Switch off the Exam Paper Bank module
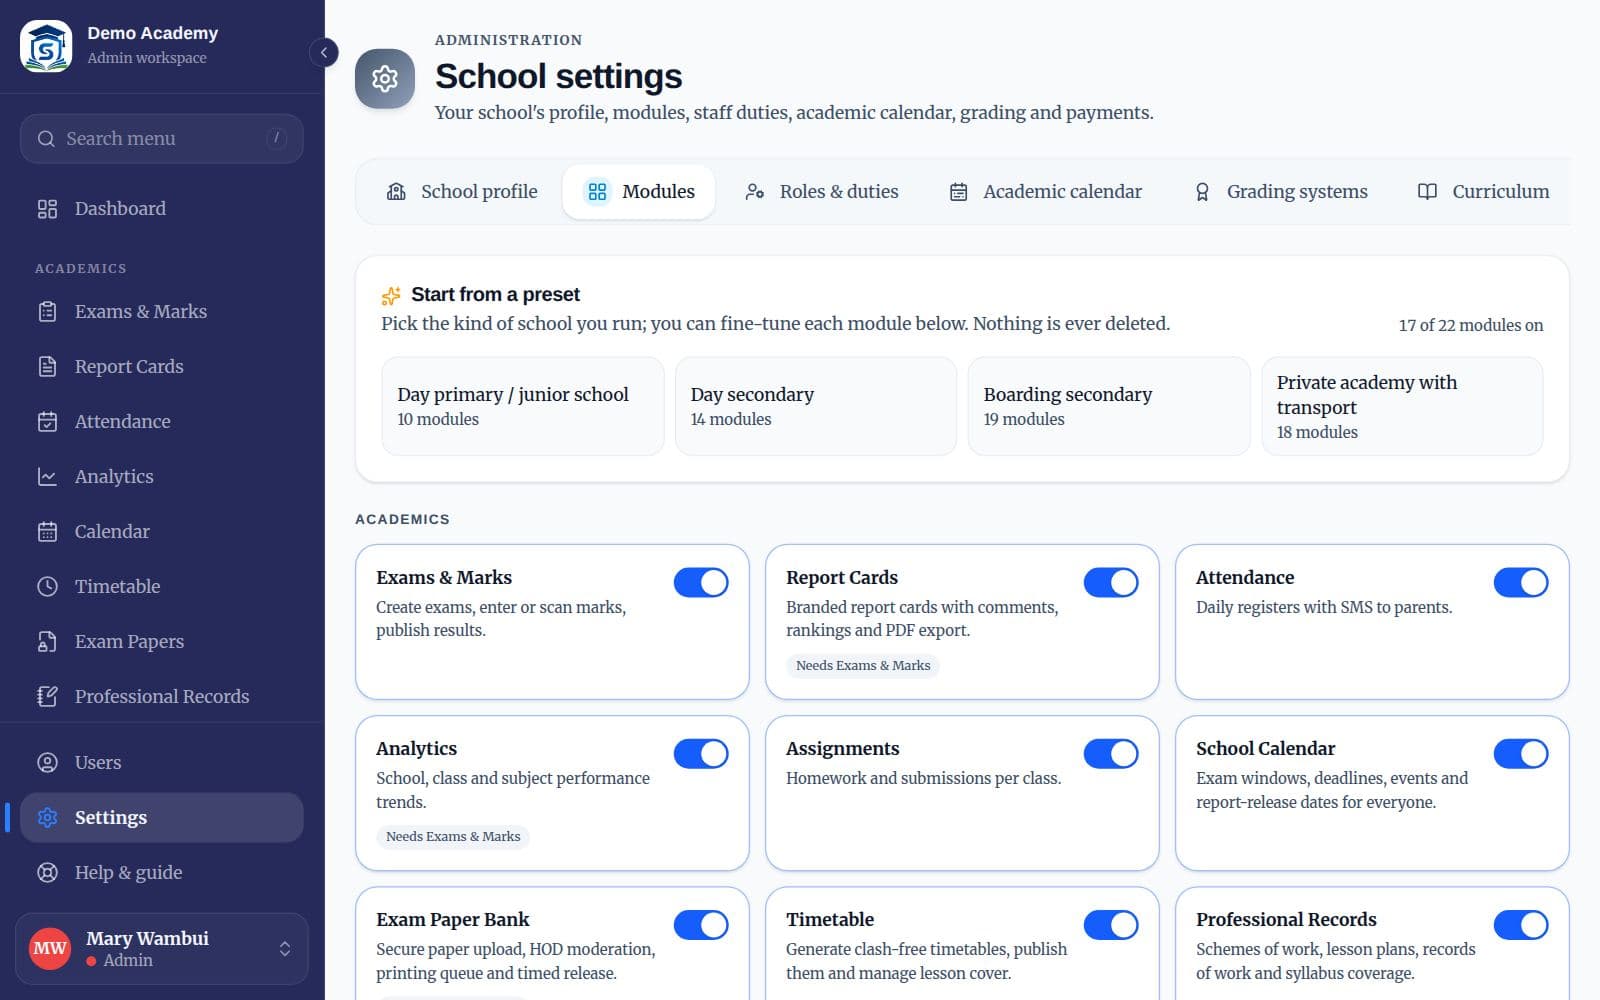This screenshot has width=1600, height=1000. tap(701, 924)
